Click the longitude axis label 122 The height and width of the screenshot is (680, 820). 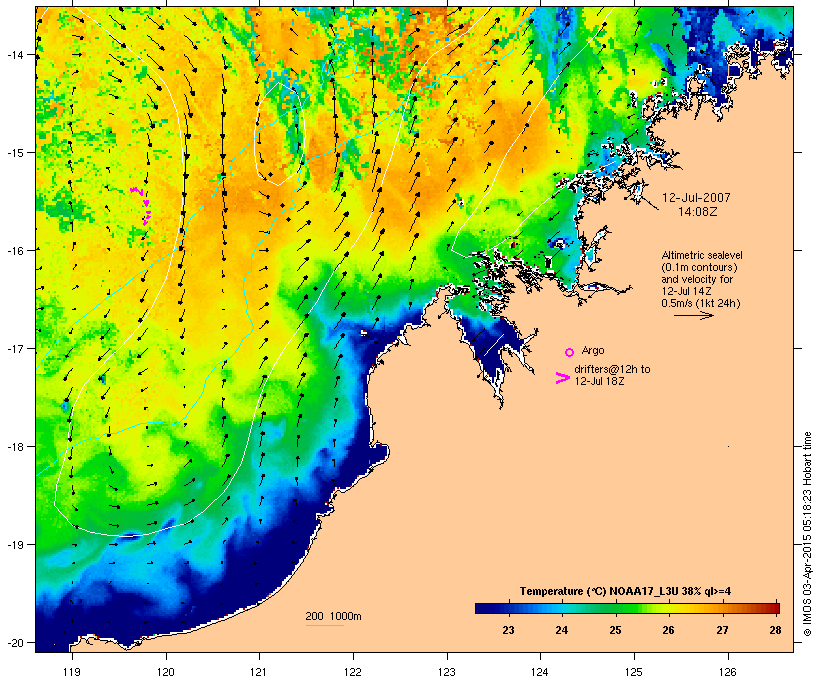(x=353, y=672)
